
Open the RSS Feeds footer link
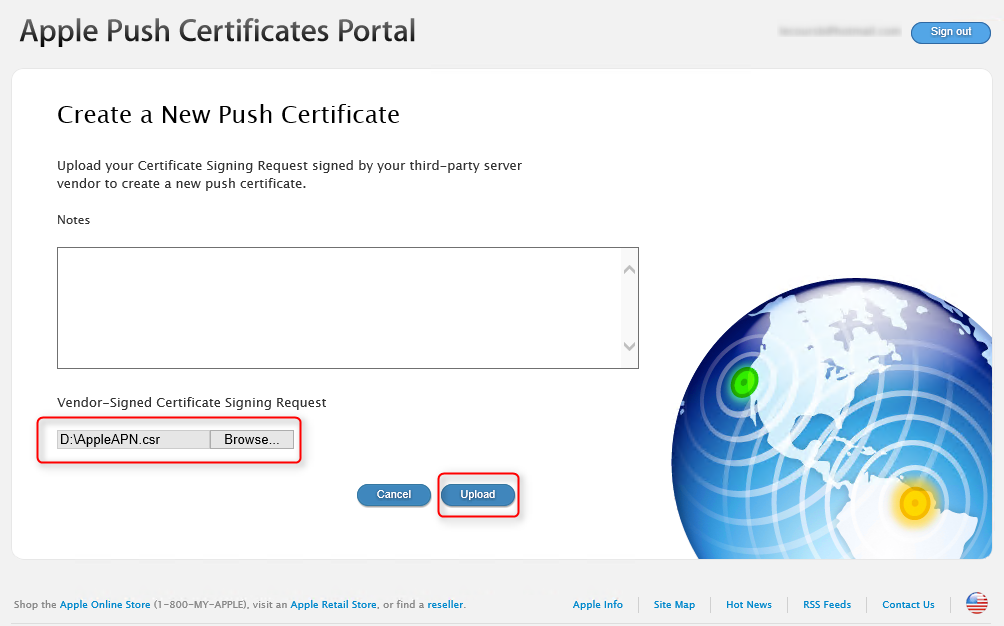[827, 604]
